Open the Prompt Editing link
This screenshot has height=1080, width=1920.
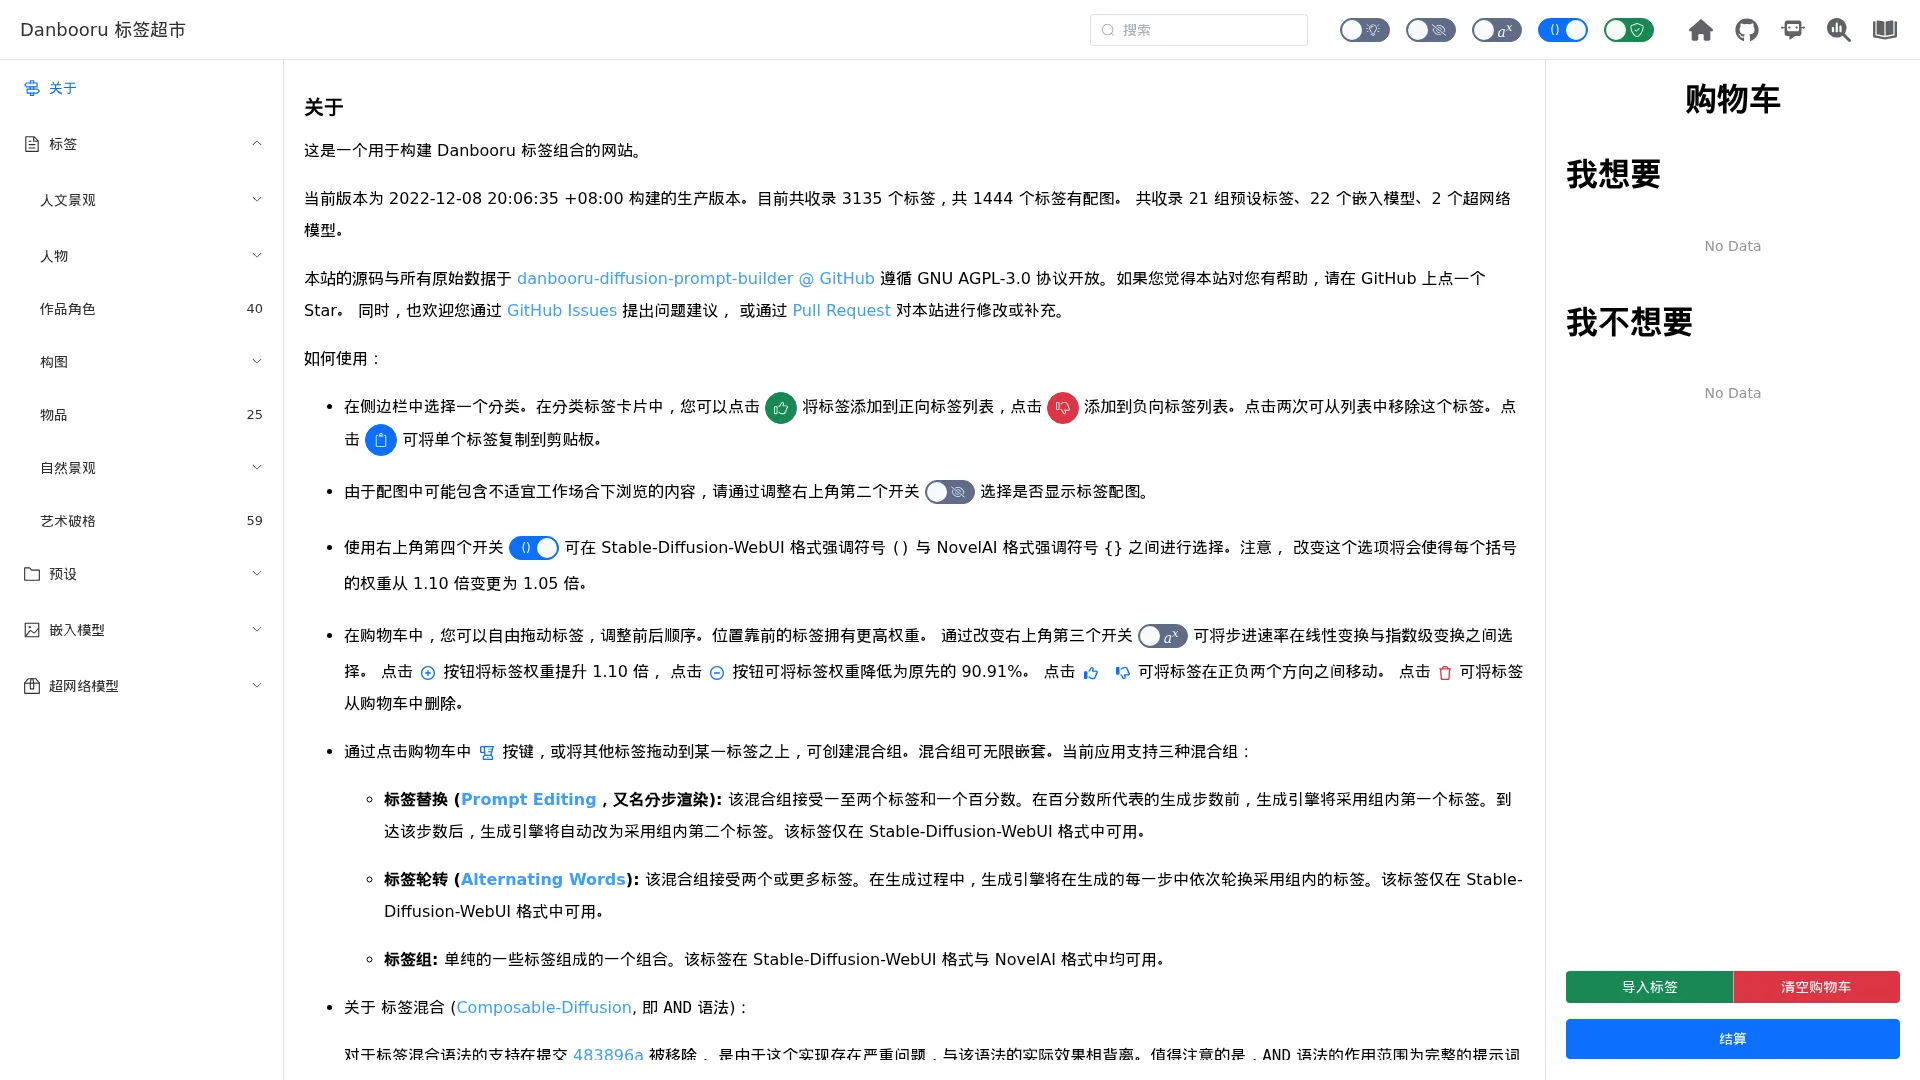click(x=528, y=800)
